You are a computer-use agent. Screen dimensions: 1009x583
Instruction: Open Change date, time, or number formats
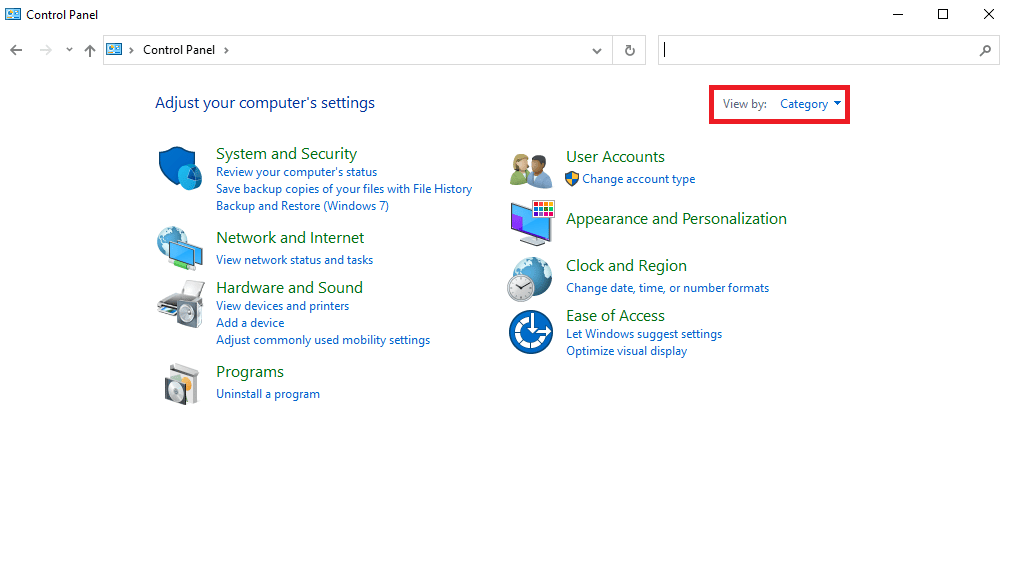[x=667, y=288]
